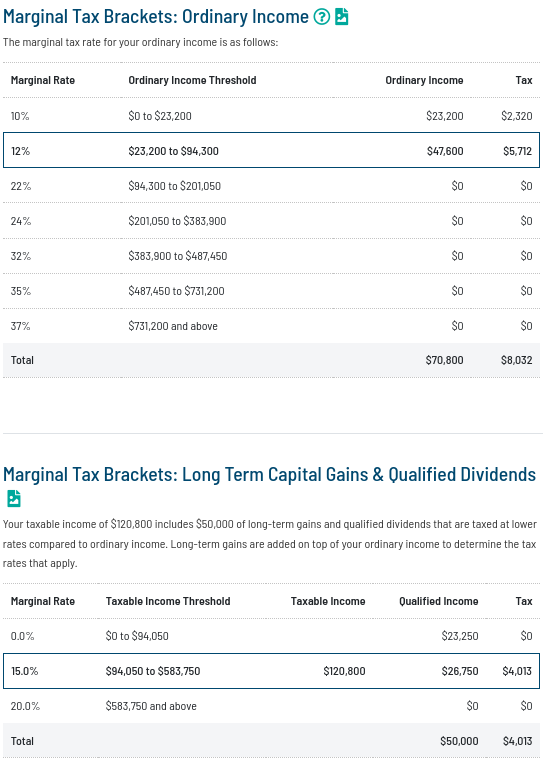Download Long Term Capital Gains image icon
Screen dimensions: 543x761
click(14, 498)
